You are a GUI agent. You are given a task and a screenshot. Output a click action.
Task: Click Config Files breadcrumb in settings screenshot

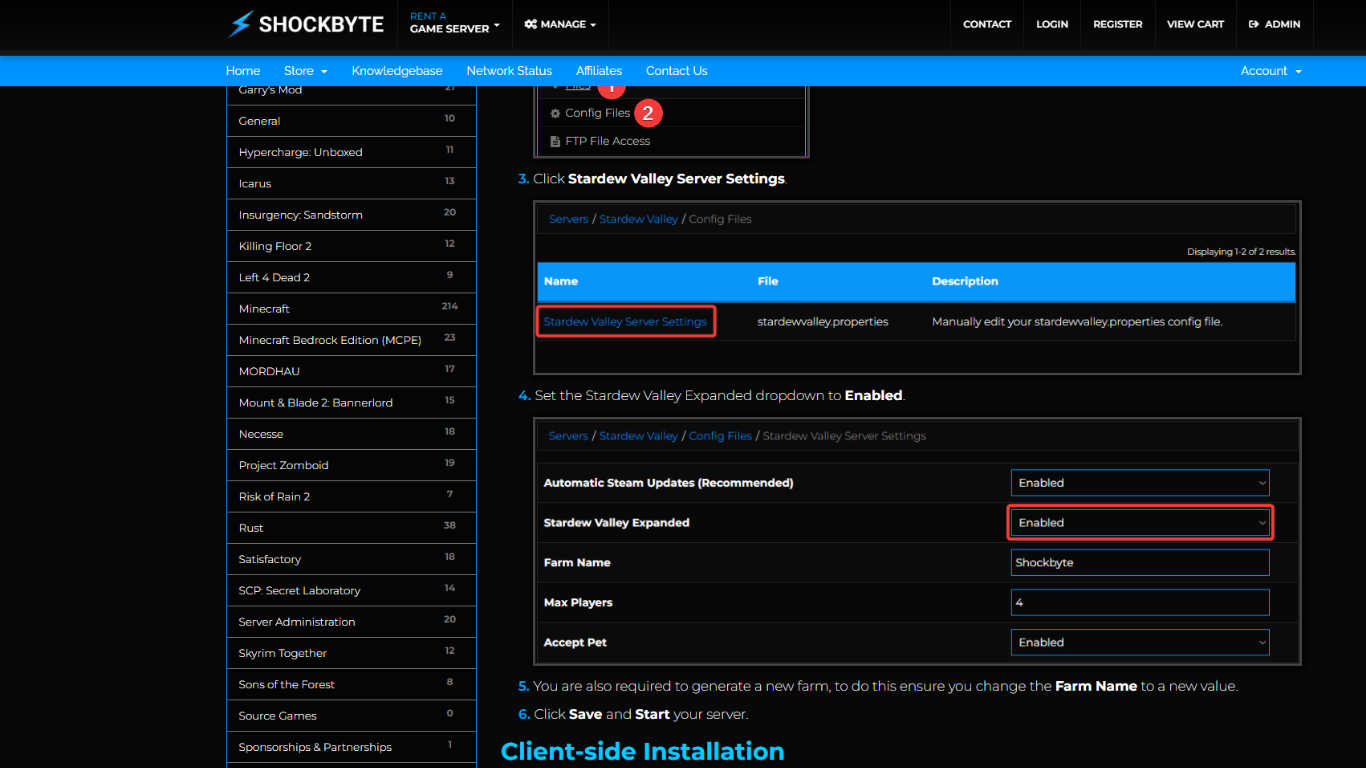coord(720,436)
